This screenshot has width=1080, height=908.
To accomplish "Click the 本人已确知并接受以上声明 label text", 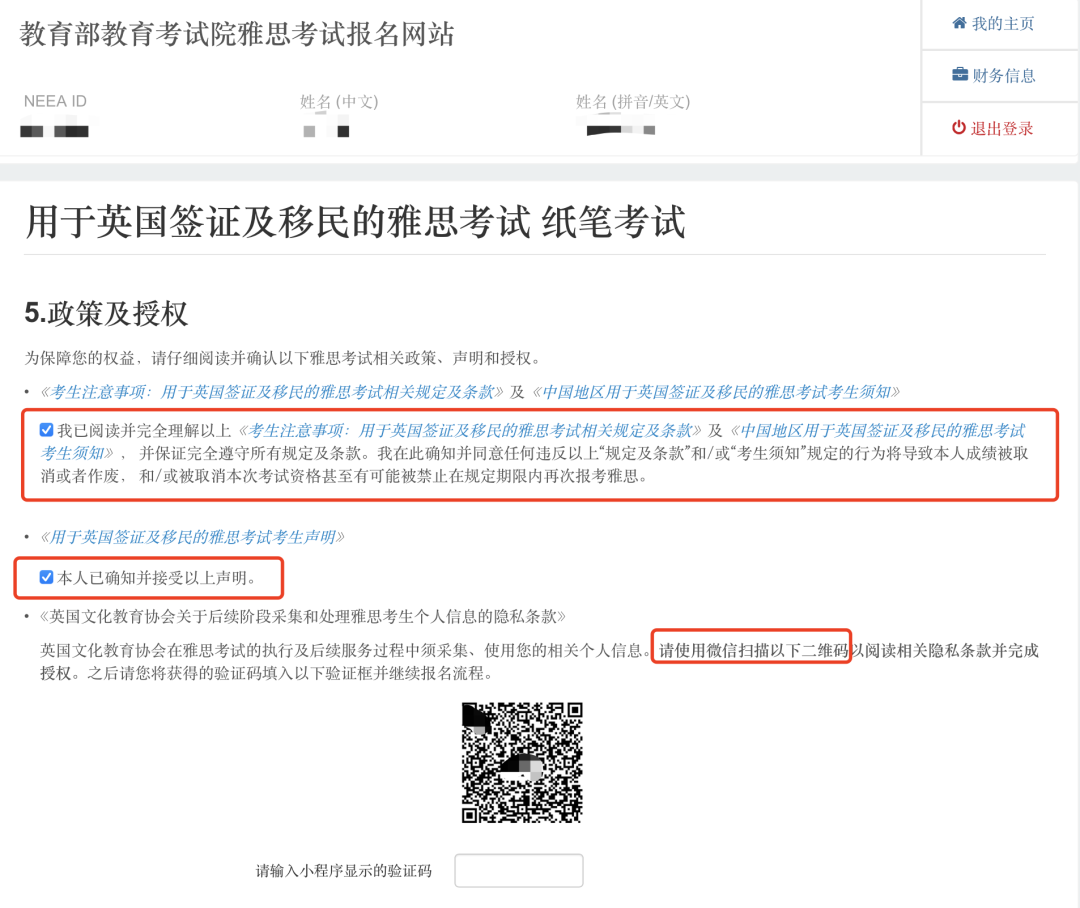I will 157,577.
